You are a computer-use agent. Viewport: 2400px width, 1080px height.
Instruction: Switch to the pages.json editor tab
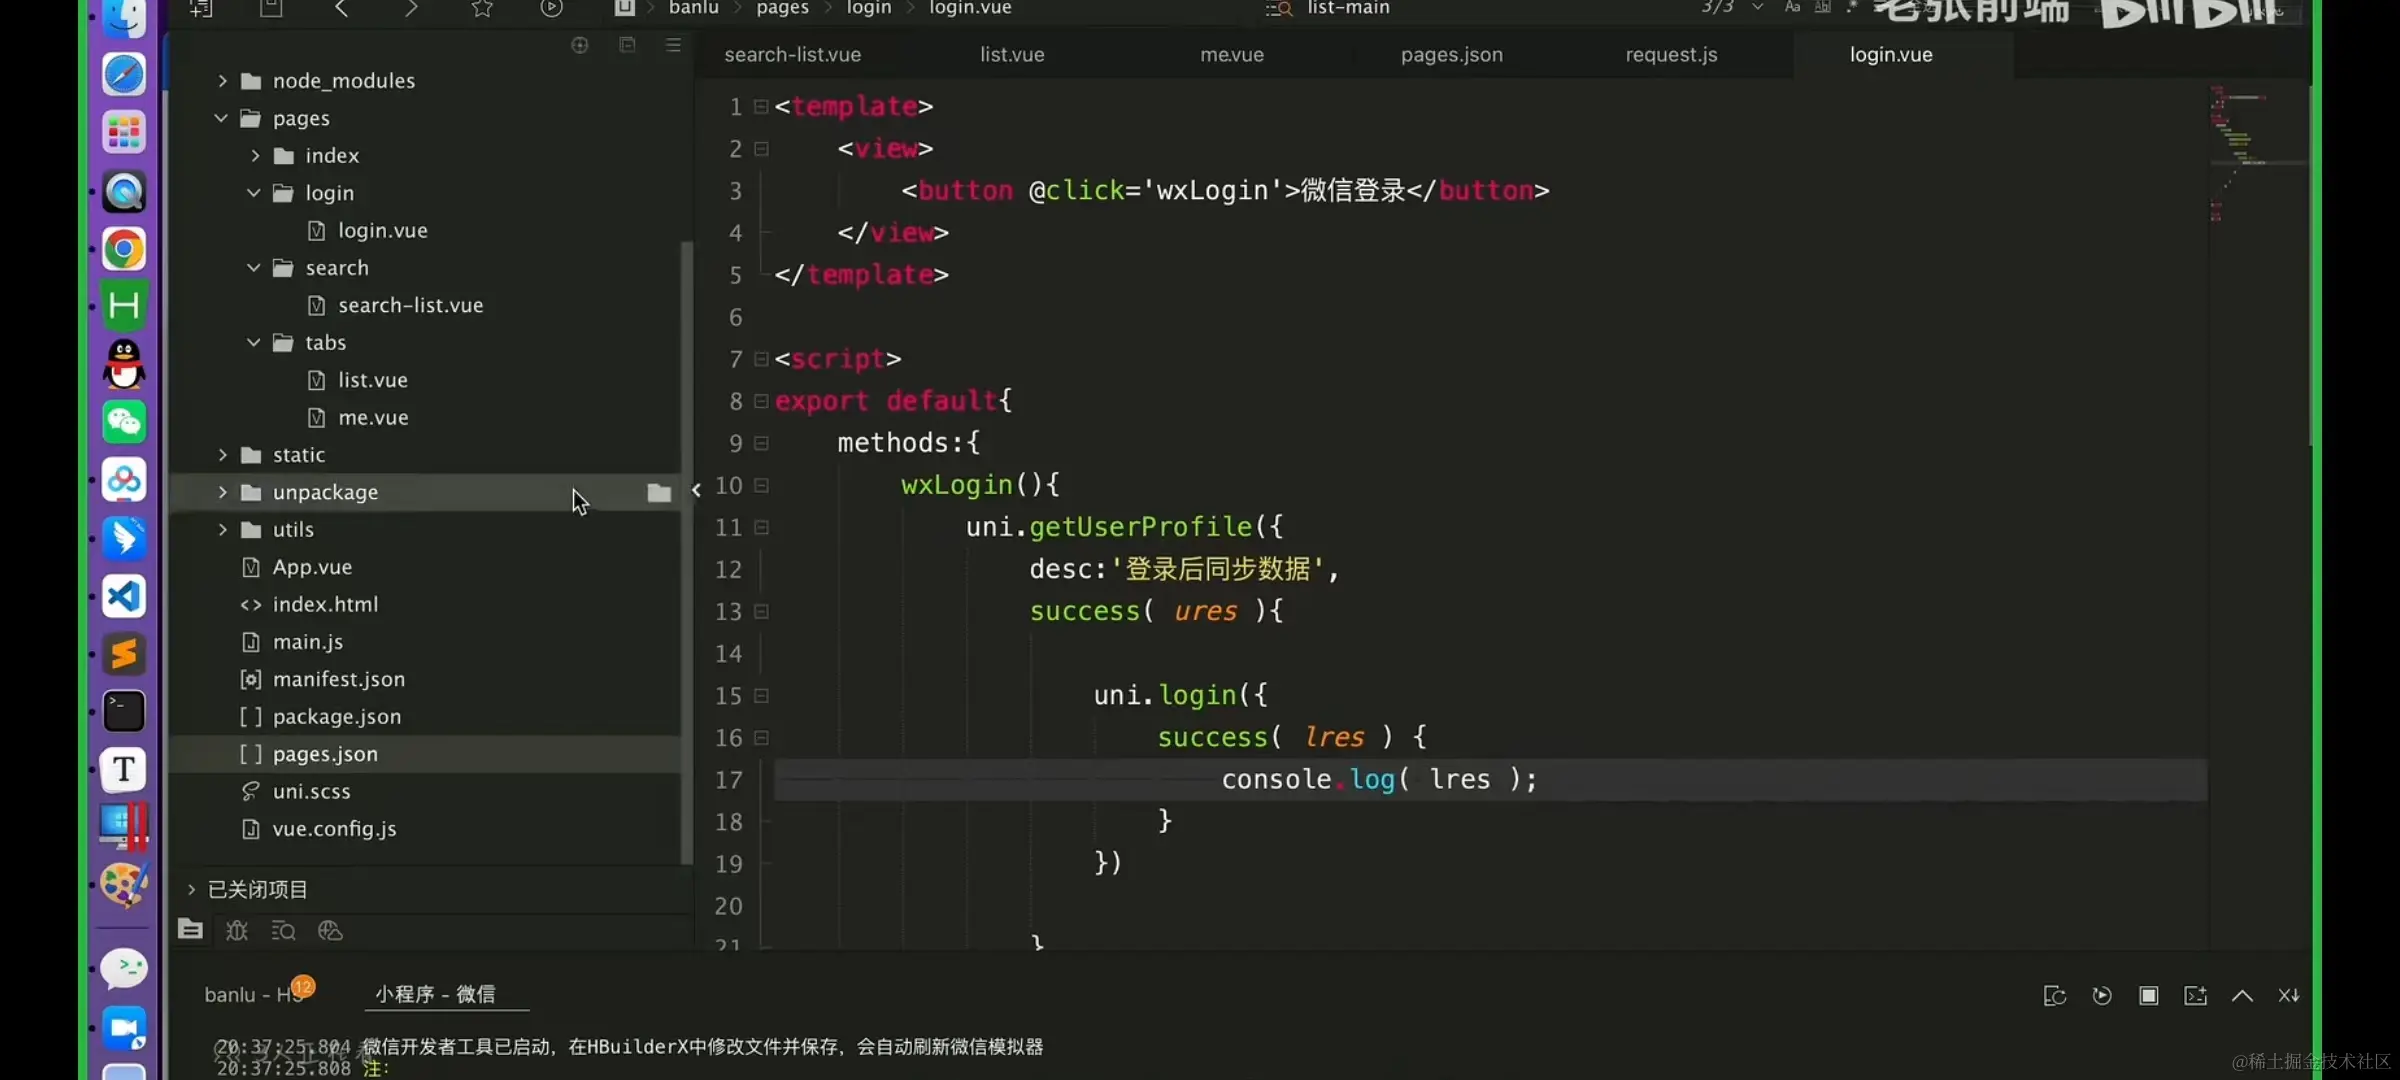coord(1451,55)
